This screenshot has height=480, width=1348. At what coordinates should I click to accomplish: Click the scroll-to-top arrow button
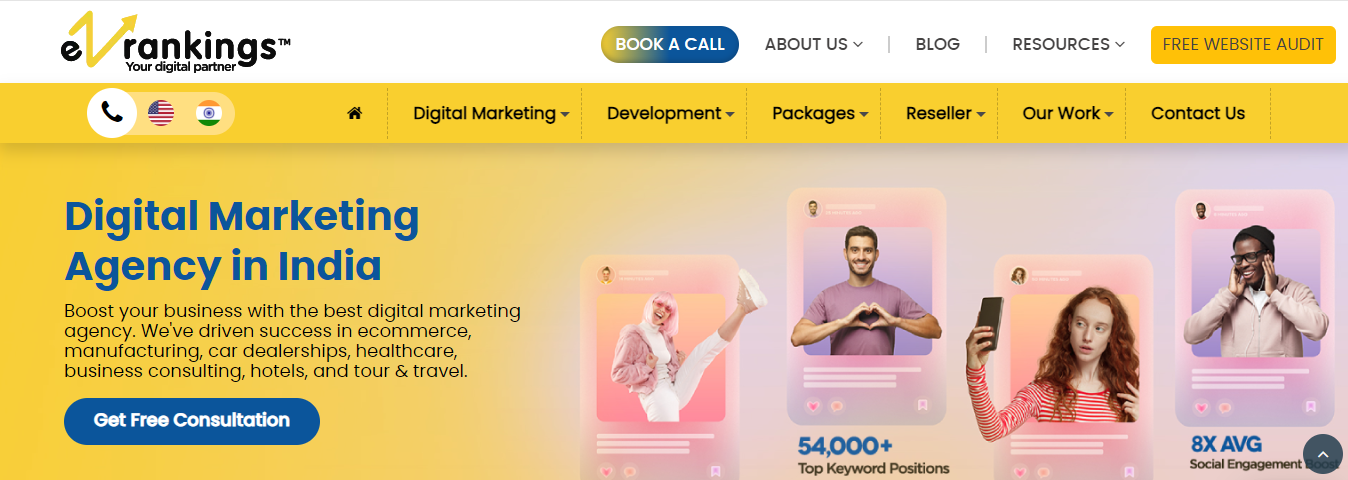coord(1323,454)
